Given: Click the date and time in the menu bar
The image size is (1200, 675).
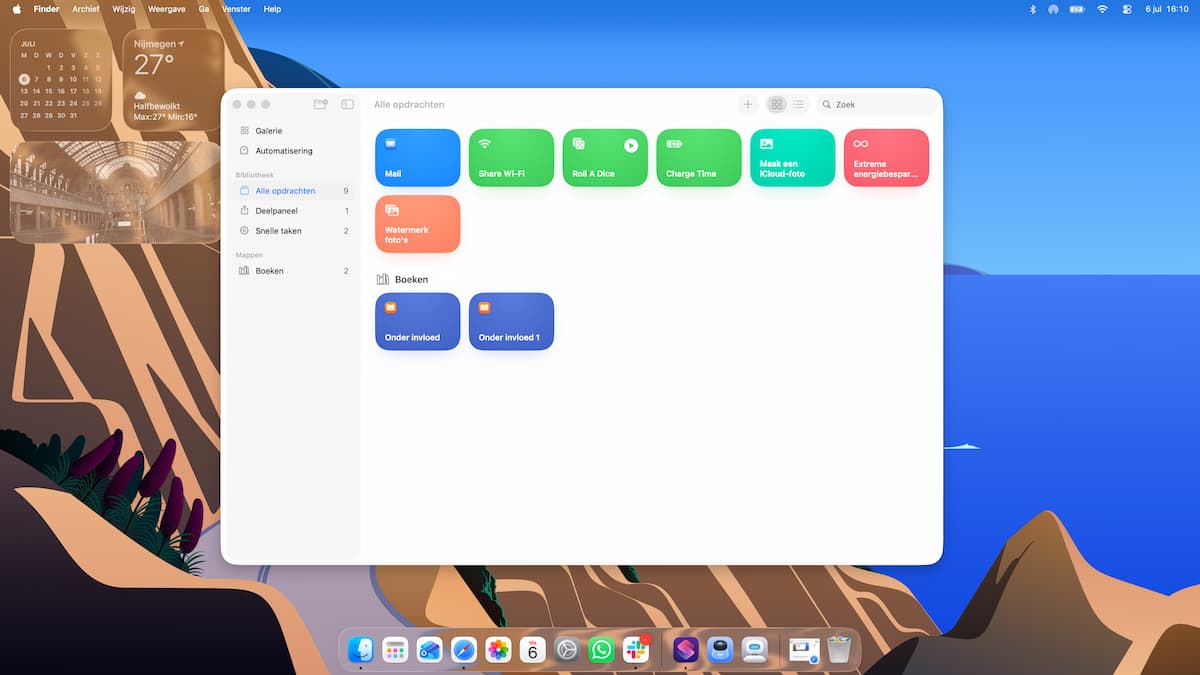Looking at the screenshot, I should (x=1166, y=9).
